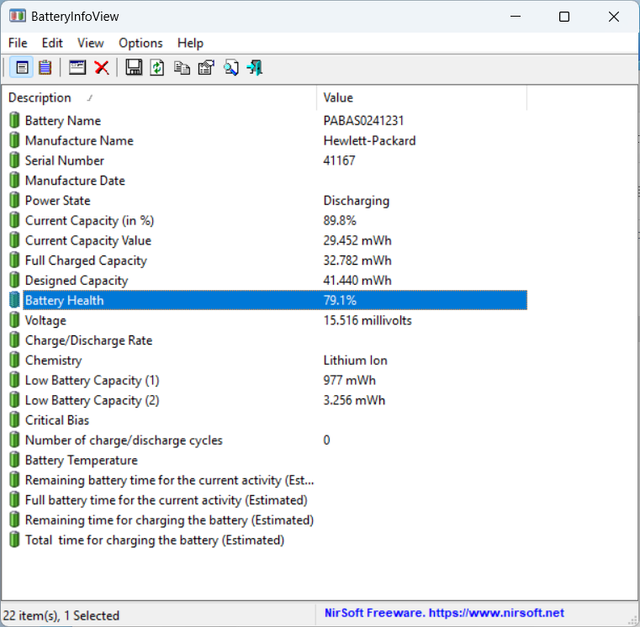640x627 pixels.
Task: Click the red X delete icon
Action: (102, 67)
